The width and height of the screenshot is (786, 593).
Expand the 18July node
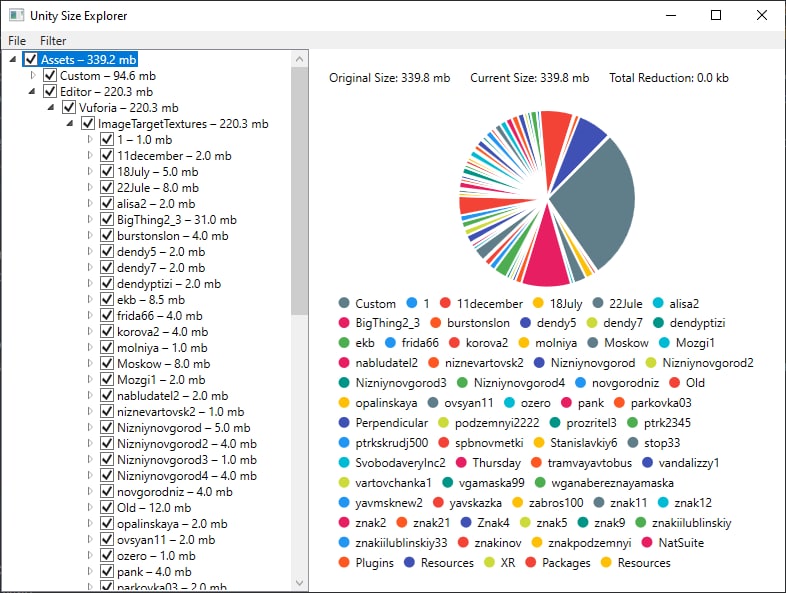pyautogui.click(x=90, y=171)
